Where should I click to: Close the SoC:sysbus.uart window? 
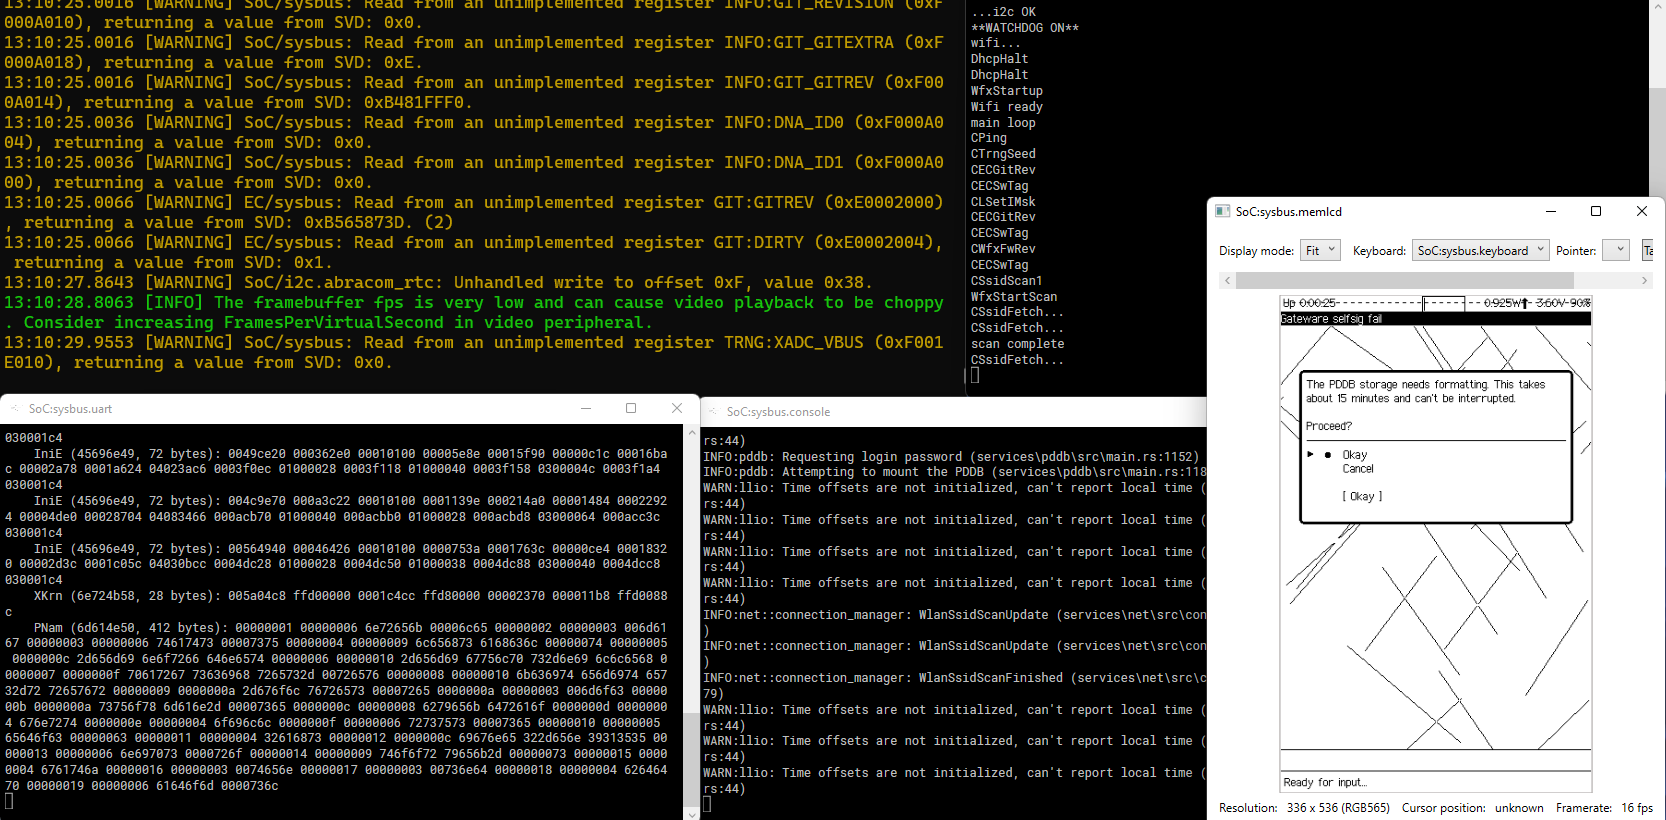tap(677, 408)
